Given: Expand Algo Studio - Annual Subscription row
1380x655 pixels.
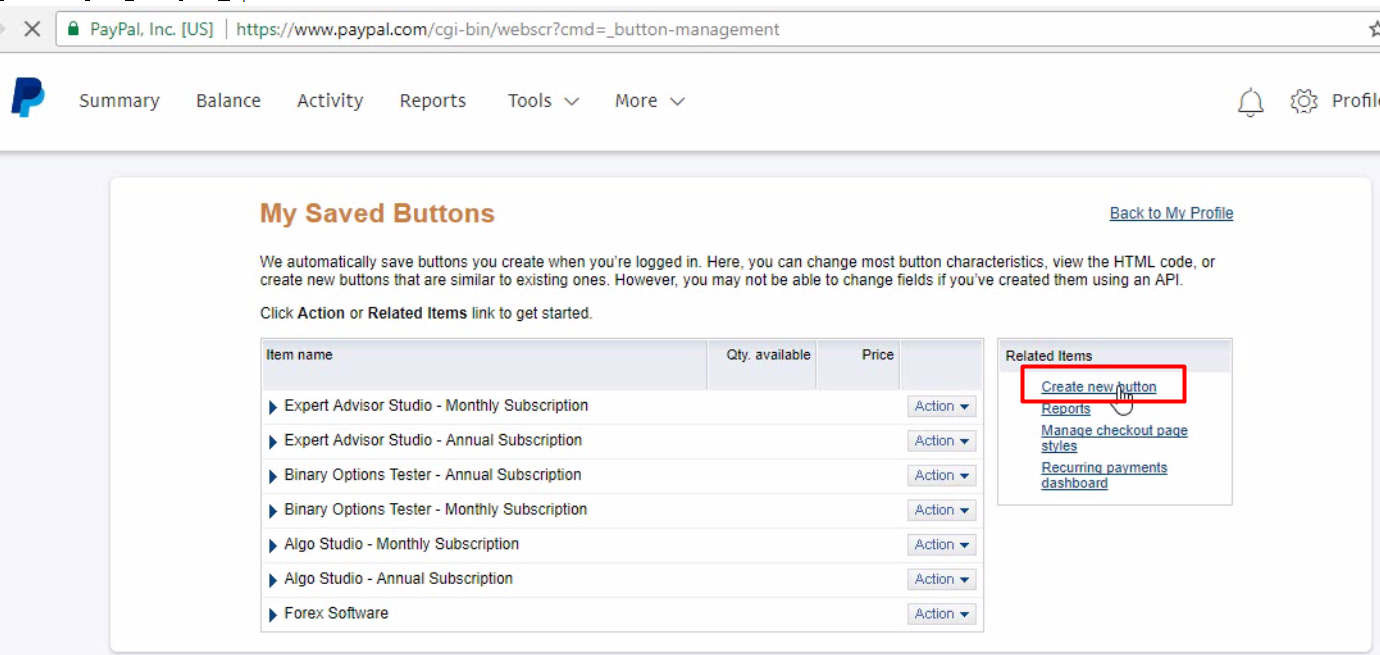Looking at the screenshot, I should [273, 580].
